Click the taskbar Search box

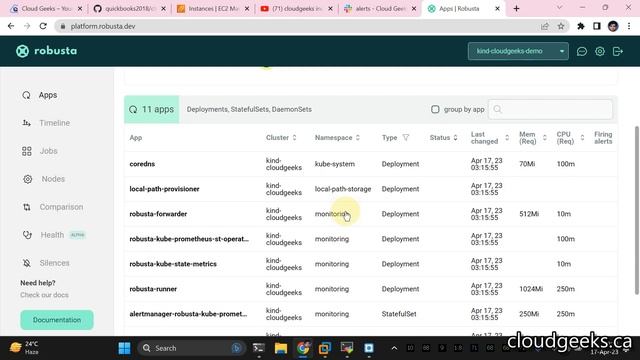191,348
